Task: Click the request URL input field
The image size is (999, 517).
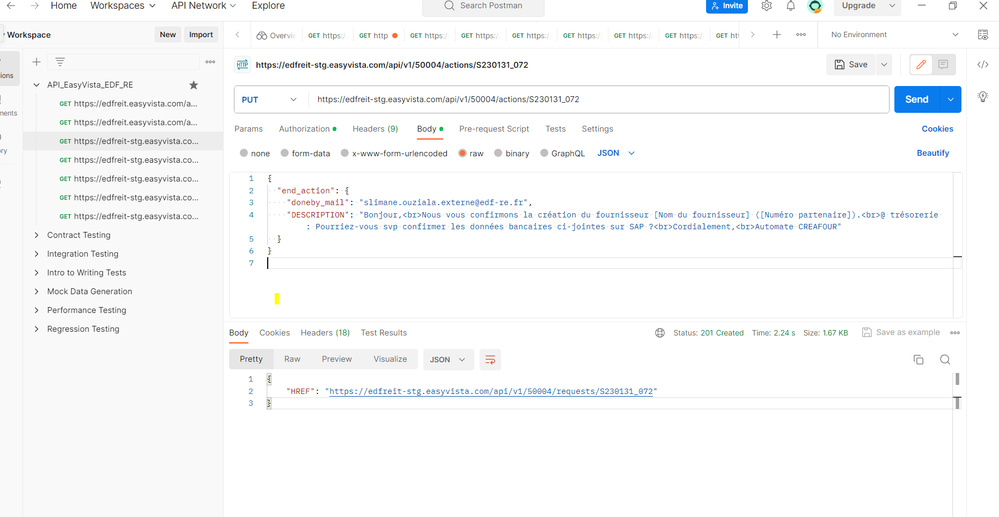Action: point(596,100)
